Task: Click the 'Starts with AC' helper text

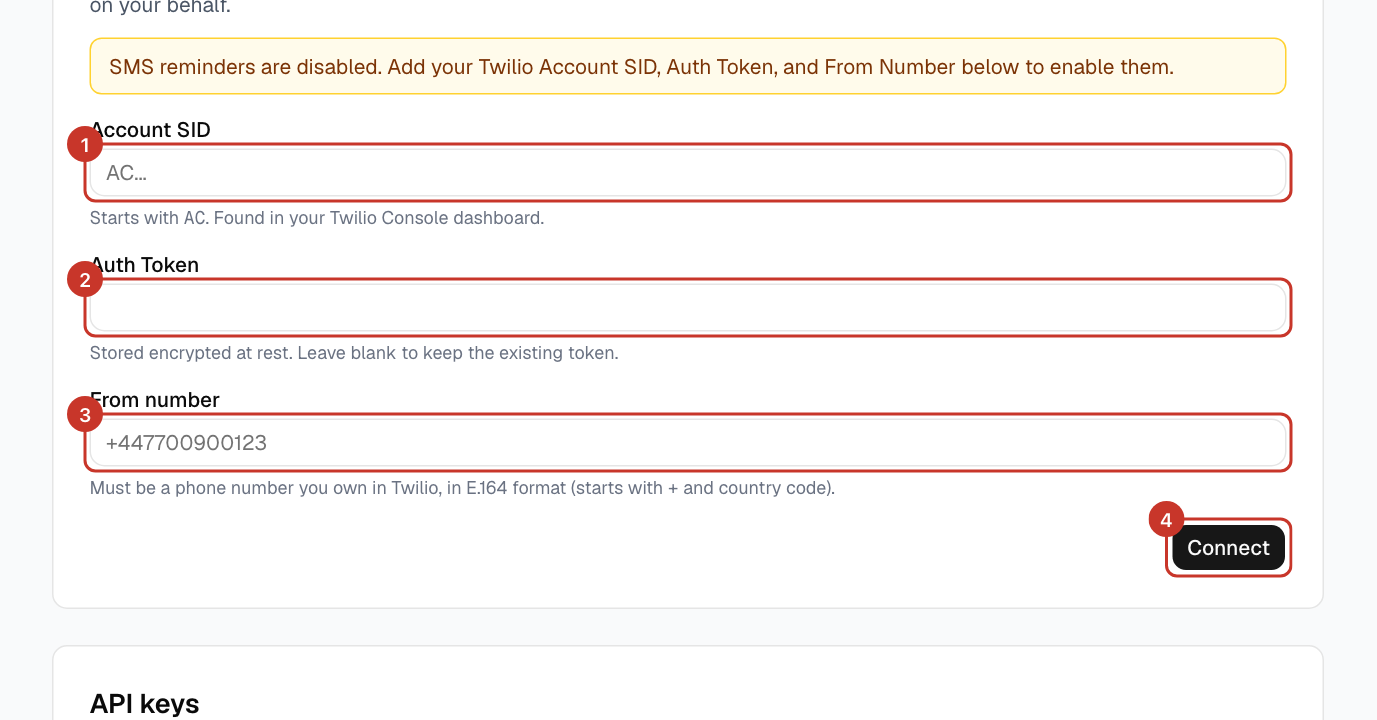Action: point(317,218)
